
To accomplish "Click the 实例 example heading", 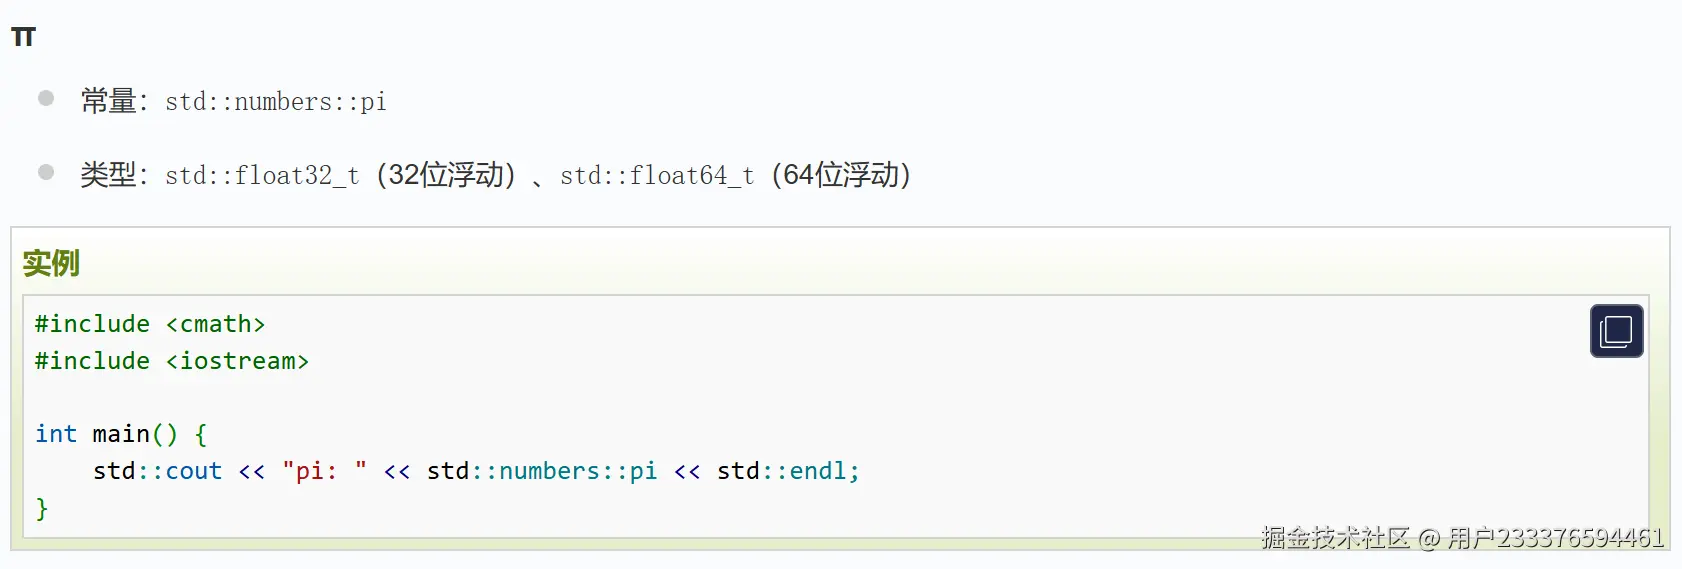I will pos(51,264).
